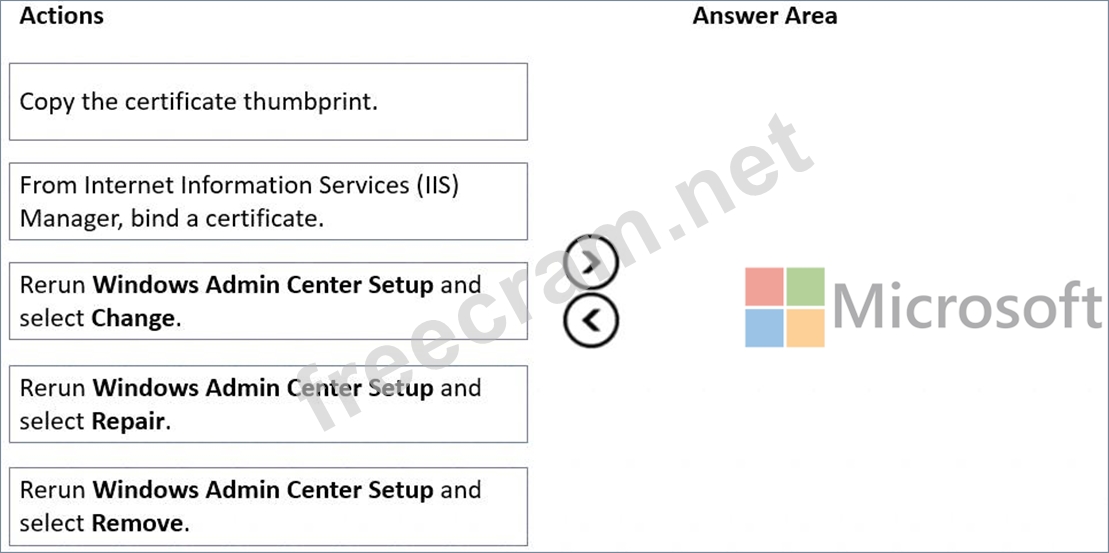Select the Rerun Setup 'Repair' action box
Viewport: 1109px width, 553px height.
click(268, 404)
